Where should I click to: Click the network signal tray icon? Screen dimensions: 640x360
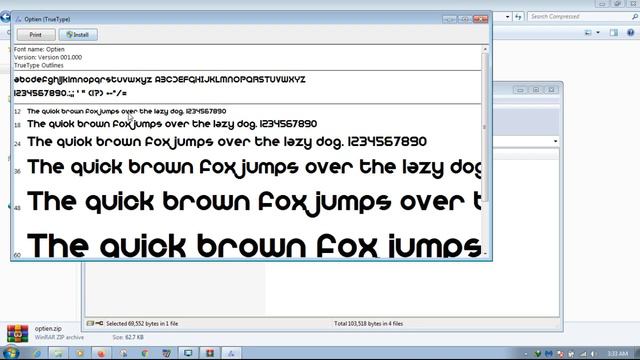(x=583, y=354)
